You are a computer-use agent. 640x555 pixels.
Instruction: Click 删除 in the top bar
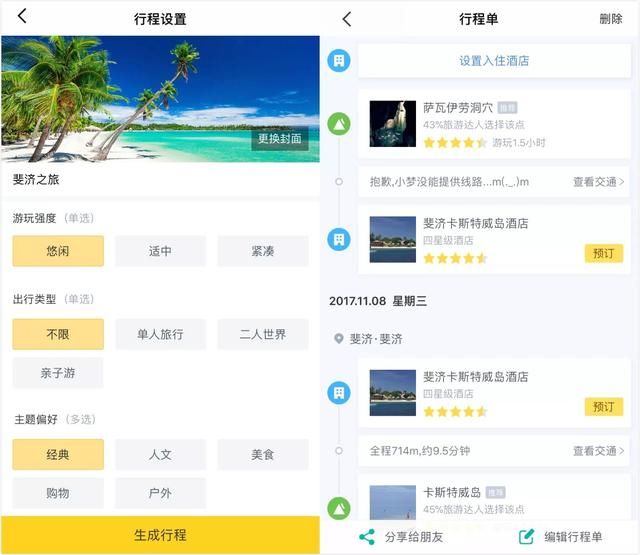(611, 19)
